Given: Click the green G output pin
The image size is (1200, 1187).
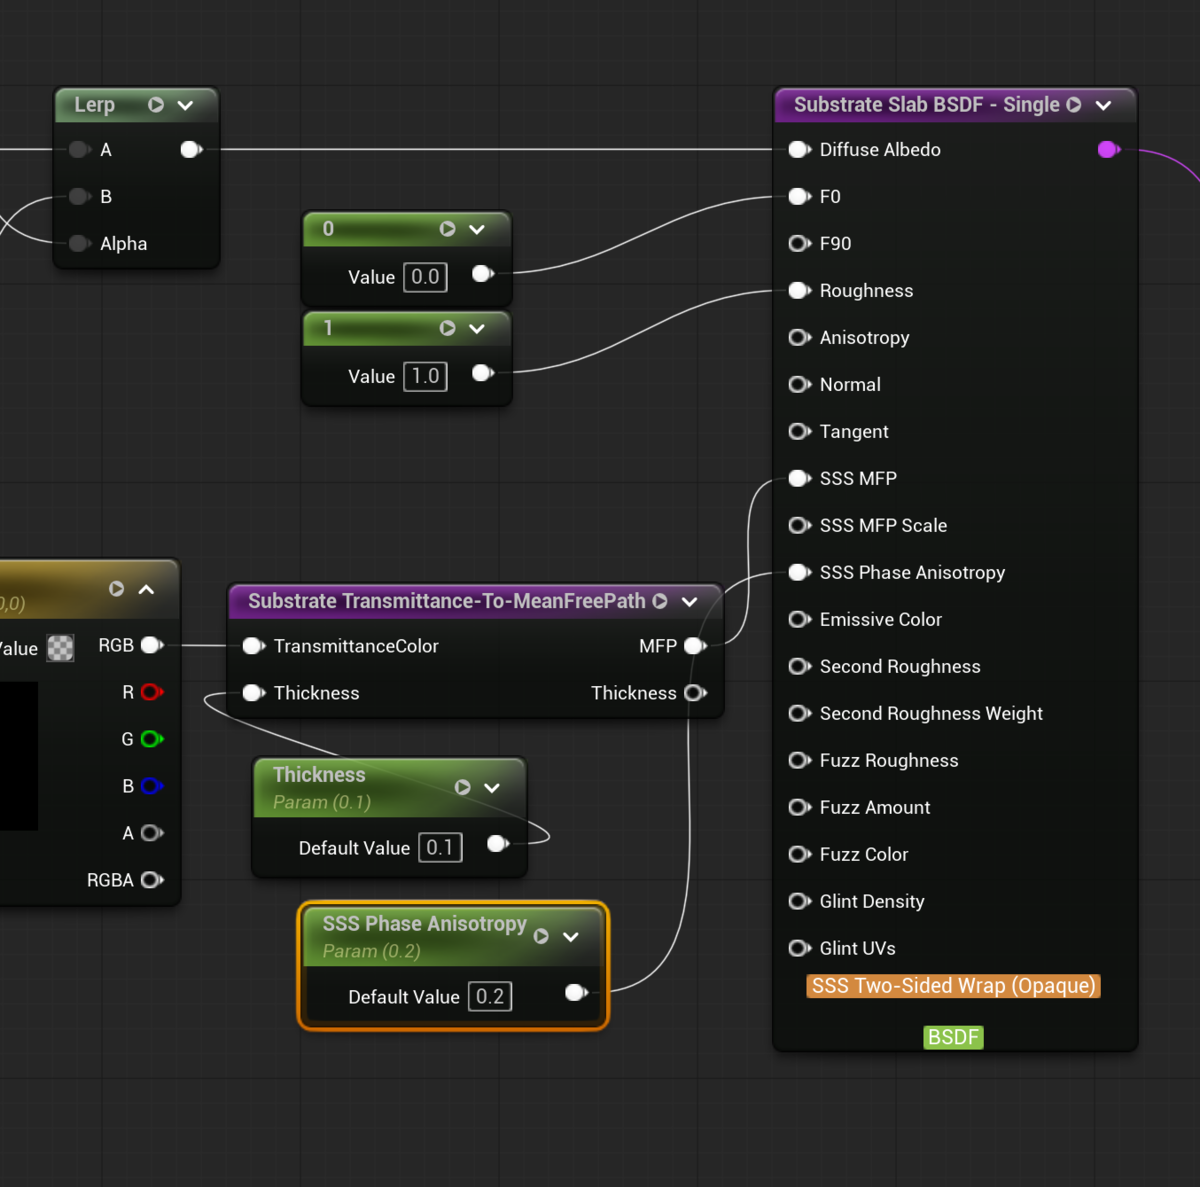Looking at the screenshot, I should tap(152, 740).
